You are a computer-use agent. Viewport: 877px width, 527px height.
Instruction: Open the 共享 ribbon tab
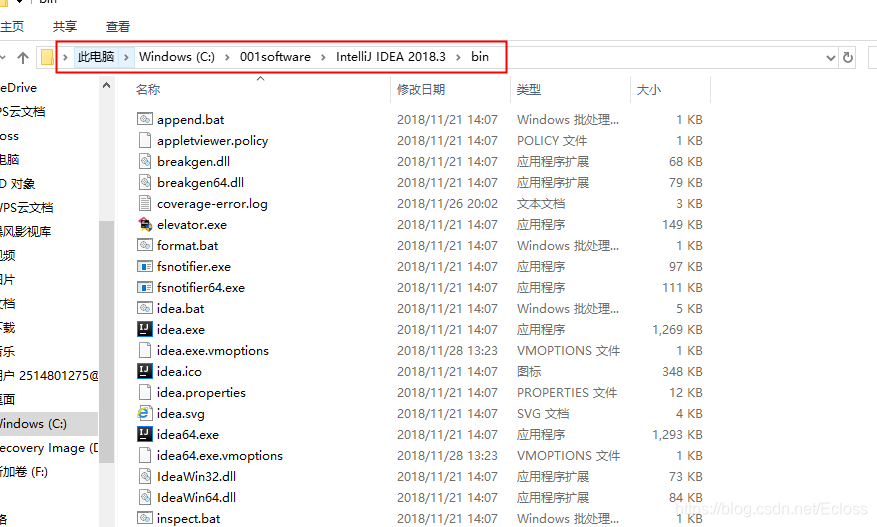(x=65, y=26)
